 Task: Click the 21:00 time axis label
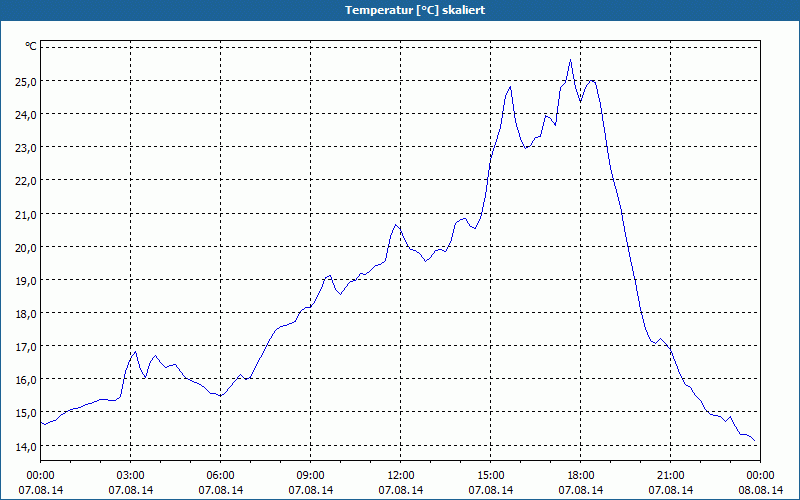670,476
